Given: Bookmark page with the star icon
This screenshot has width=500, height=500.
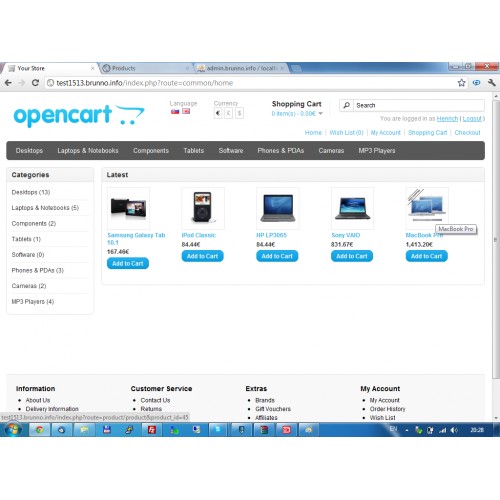Looking at the screenshot, I should [x=461, y=83].
